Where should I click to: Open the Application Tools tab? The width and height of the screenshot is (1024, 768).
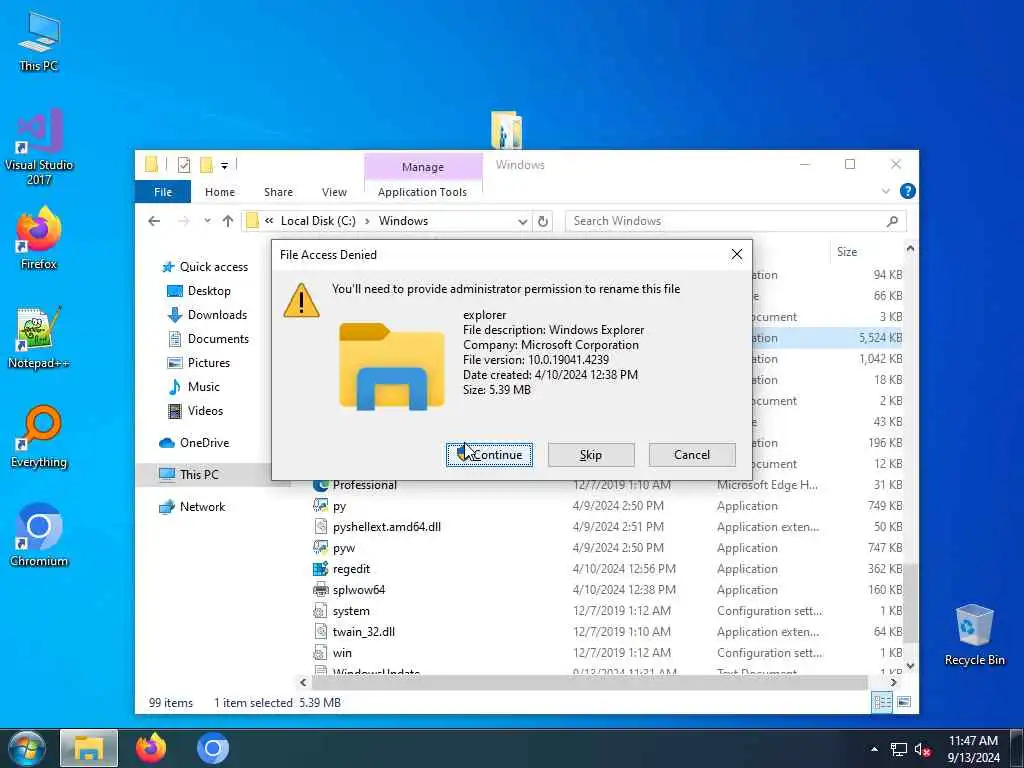click(x=422, y=192)
